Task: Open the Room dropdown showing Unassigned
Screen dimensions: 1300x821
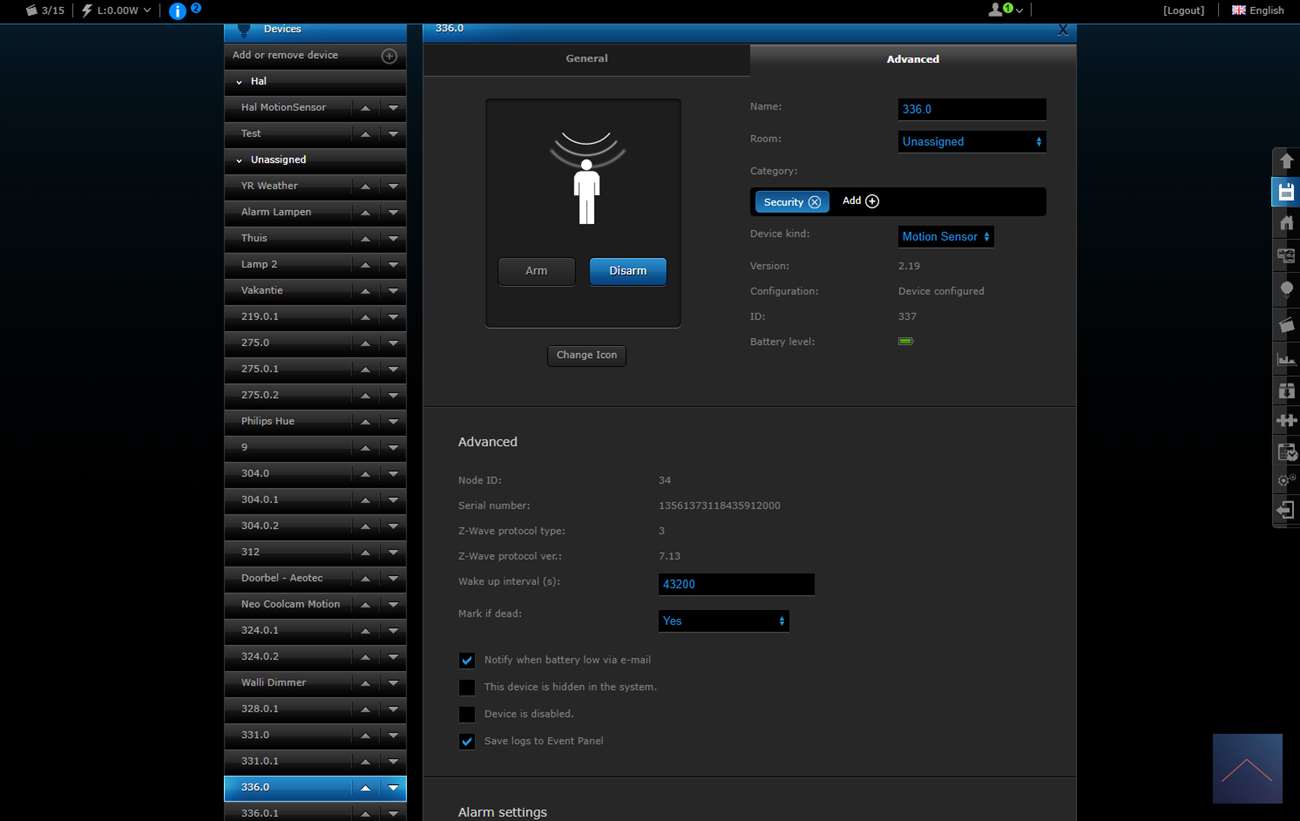Action: tap(971, 142)
